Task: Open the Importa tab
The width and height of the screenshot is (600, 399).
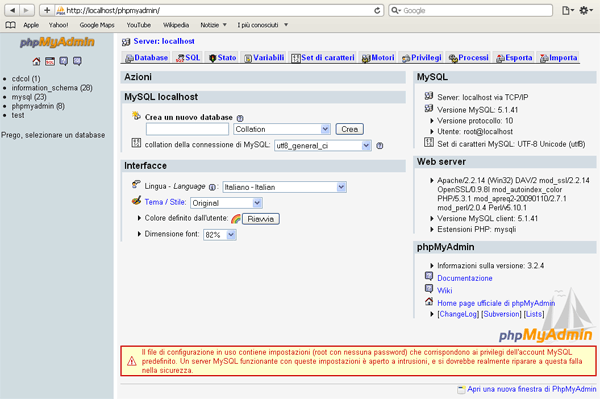Action: click(558, 58)
